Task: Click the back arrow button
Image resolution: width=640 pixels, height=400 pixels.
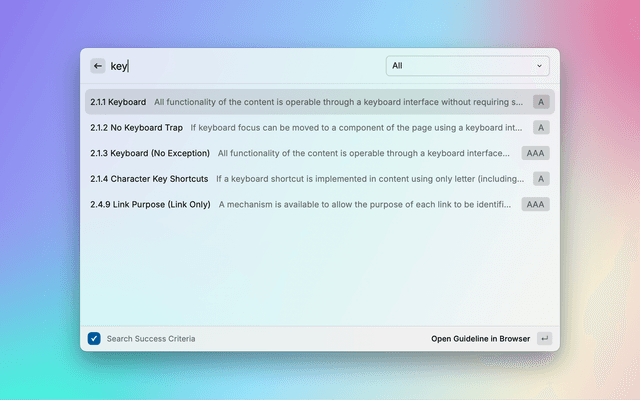Action: [x=97, y=66]
